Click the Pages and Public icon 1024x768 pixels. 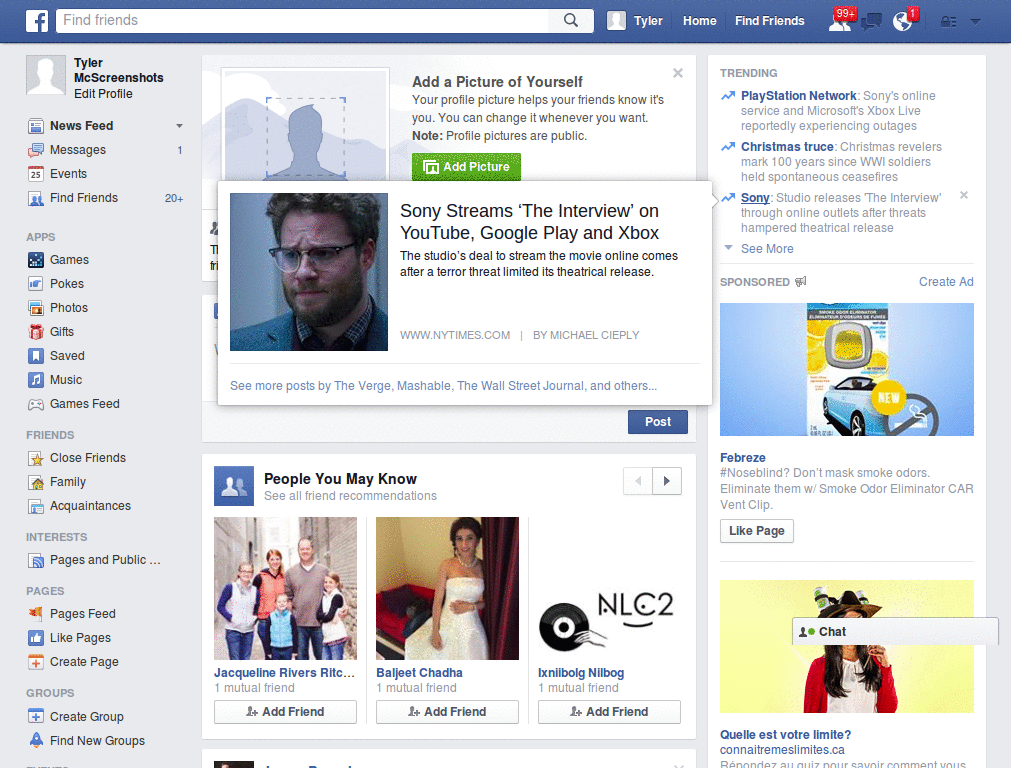pyautogui.click(x=36, y=560)
